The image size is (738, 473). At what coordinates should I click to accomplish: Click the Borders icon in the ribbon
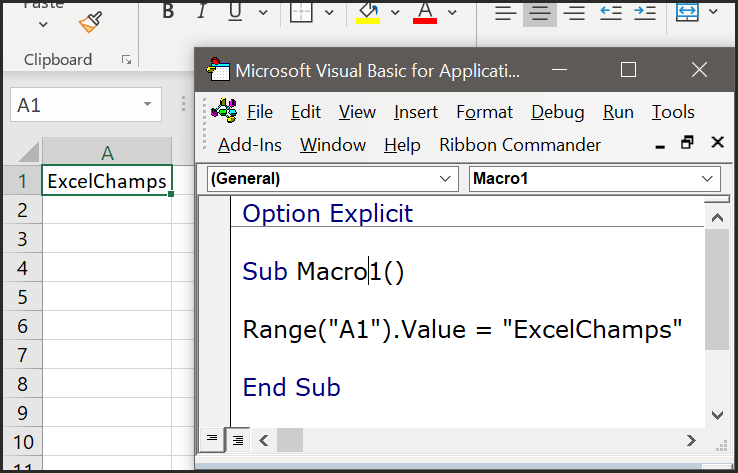(x=301, y=11)
